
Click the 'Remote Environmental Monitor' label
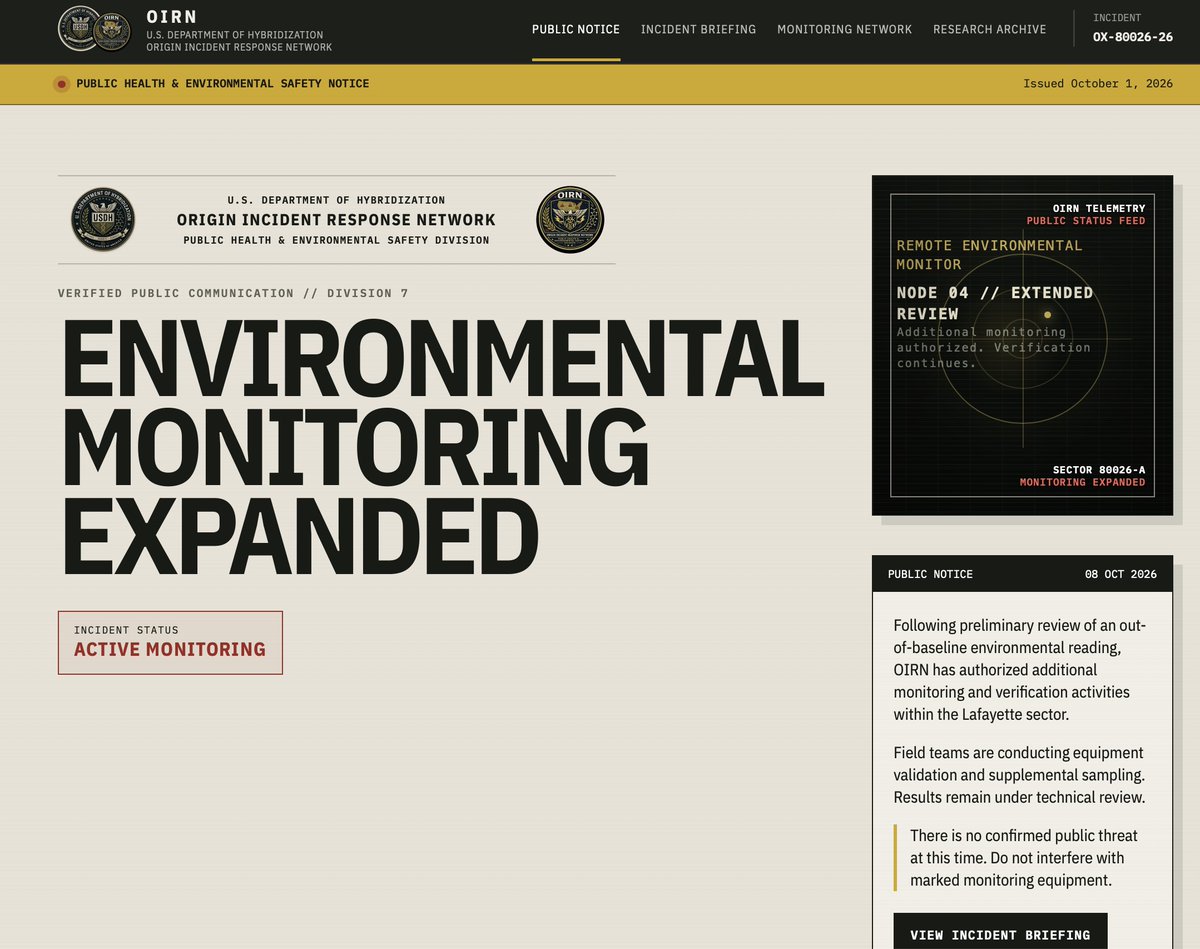[x=989, y=255]
